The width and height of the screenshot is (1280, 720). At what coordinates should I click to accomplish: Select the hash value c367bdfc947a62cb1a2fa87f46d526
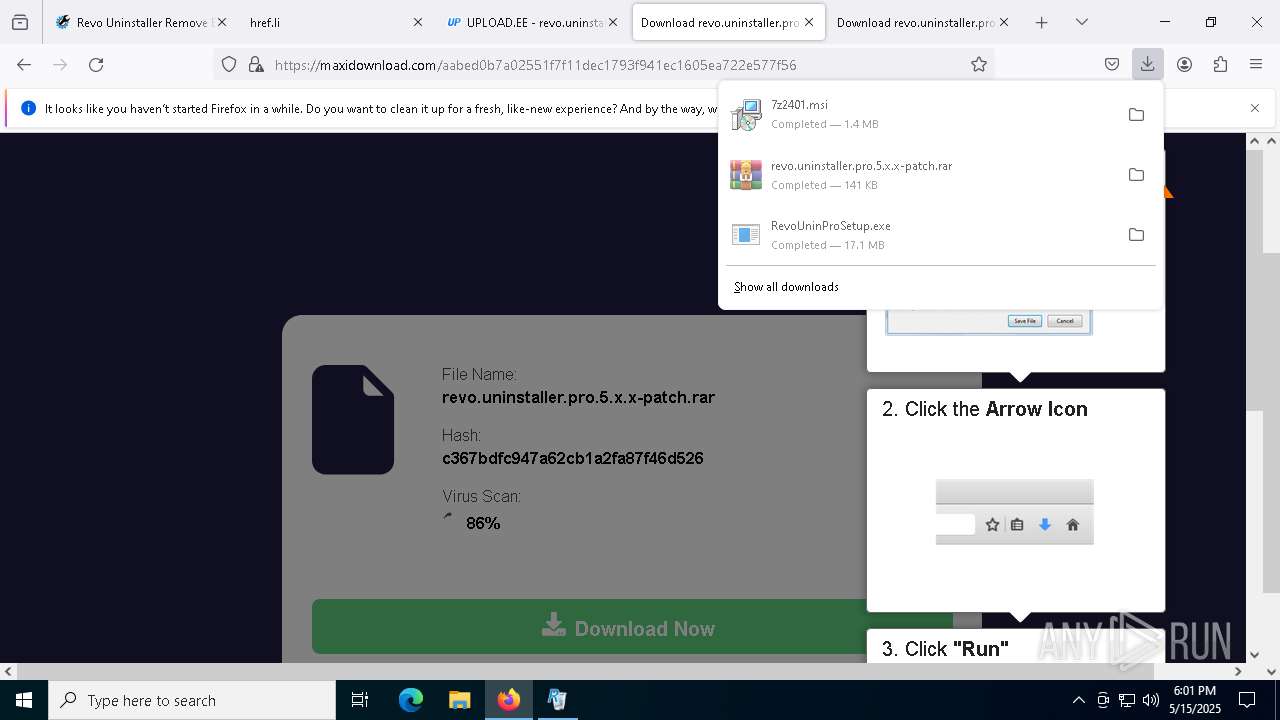click(573, 458)
